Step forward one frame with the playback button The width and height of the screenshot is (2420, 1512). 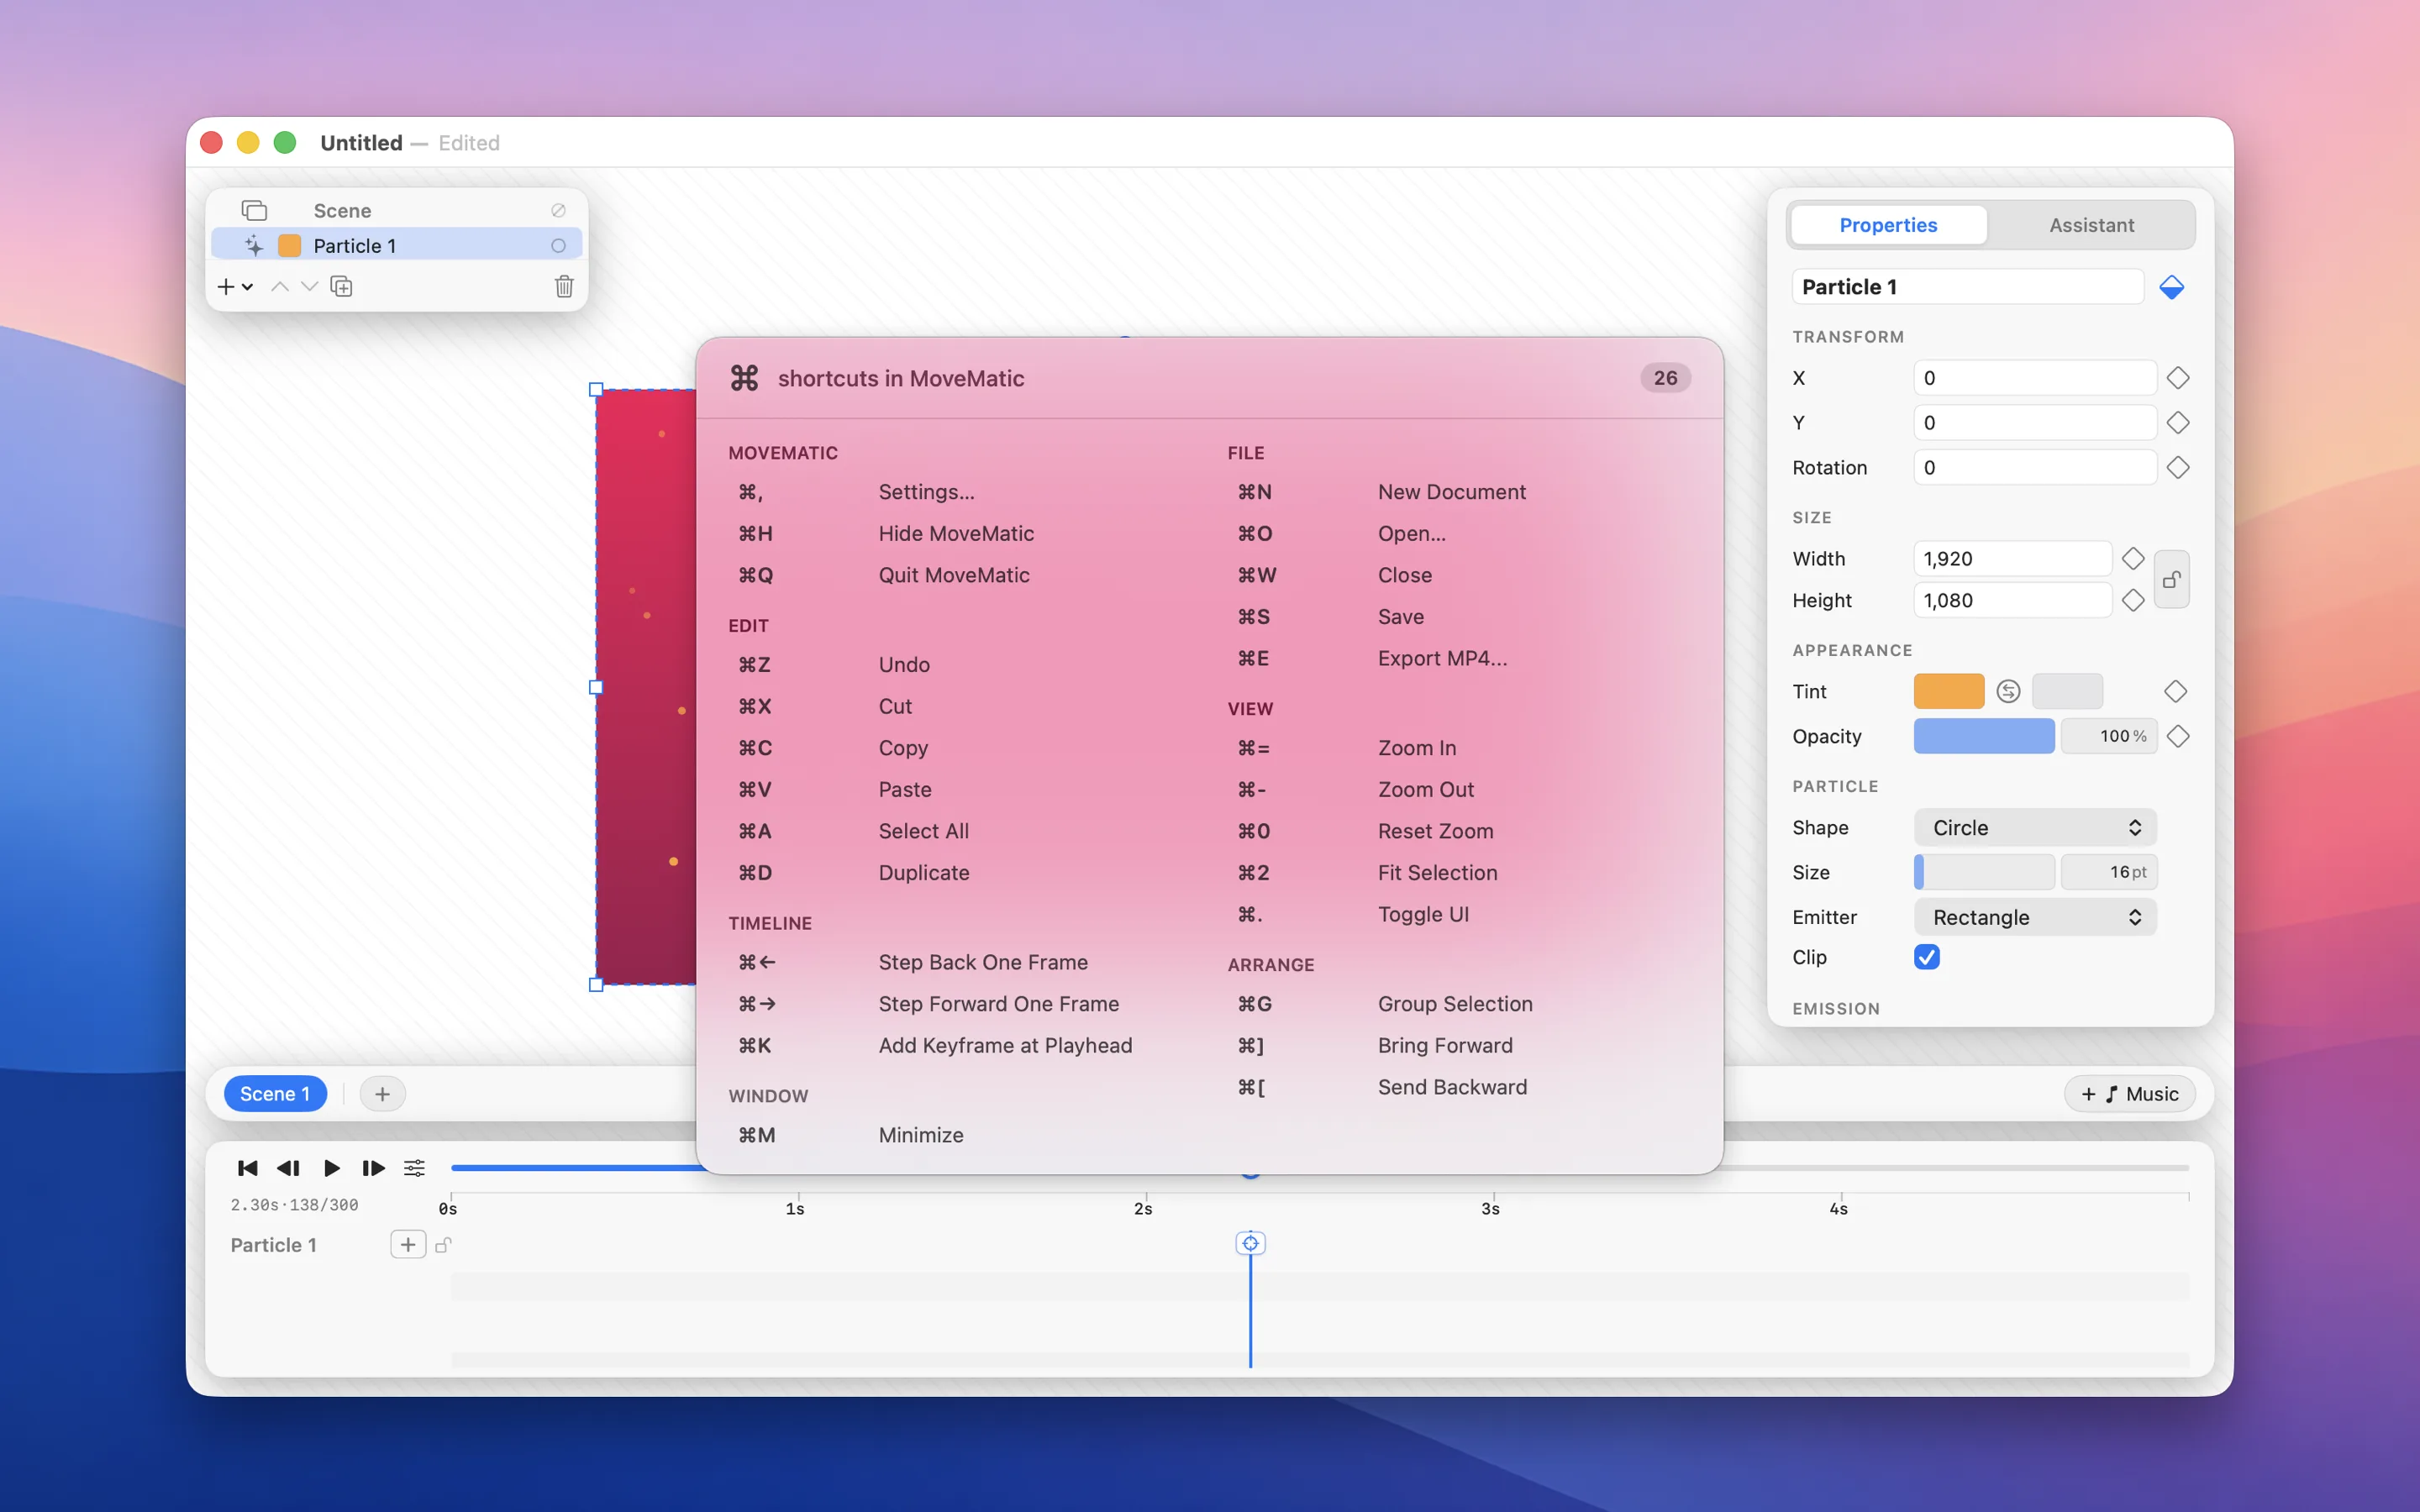click(373, 1168)
